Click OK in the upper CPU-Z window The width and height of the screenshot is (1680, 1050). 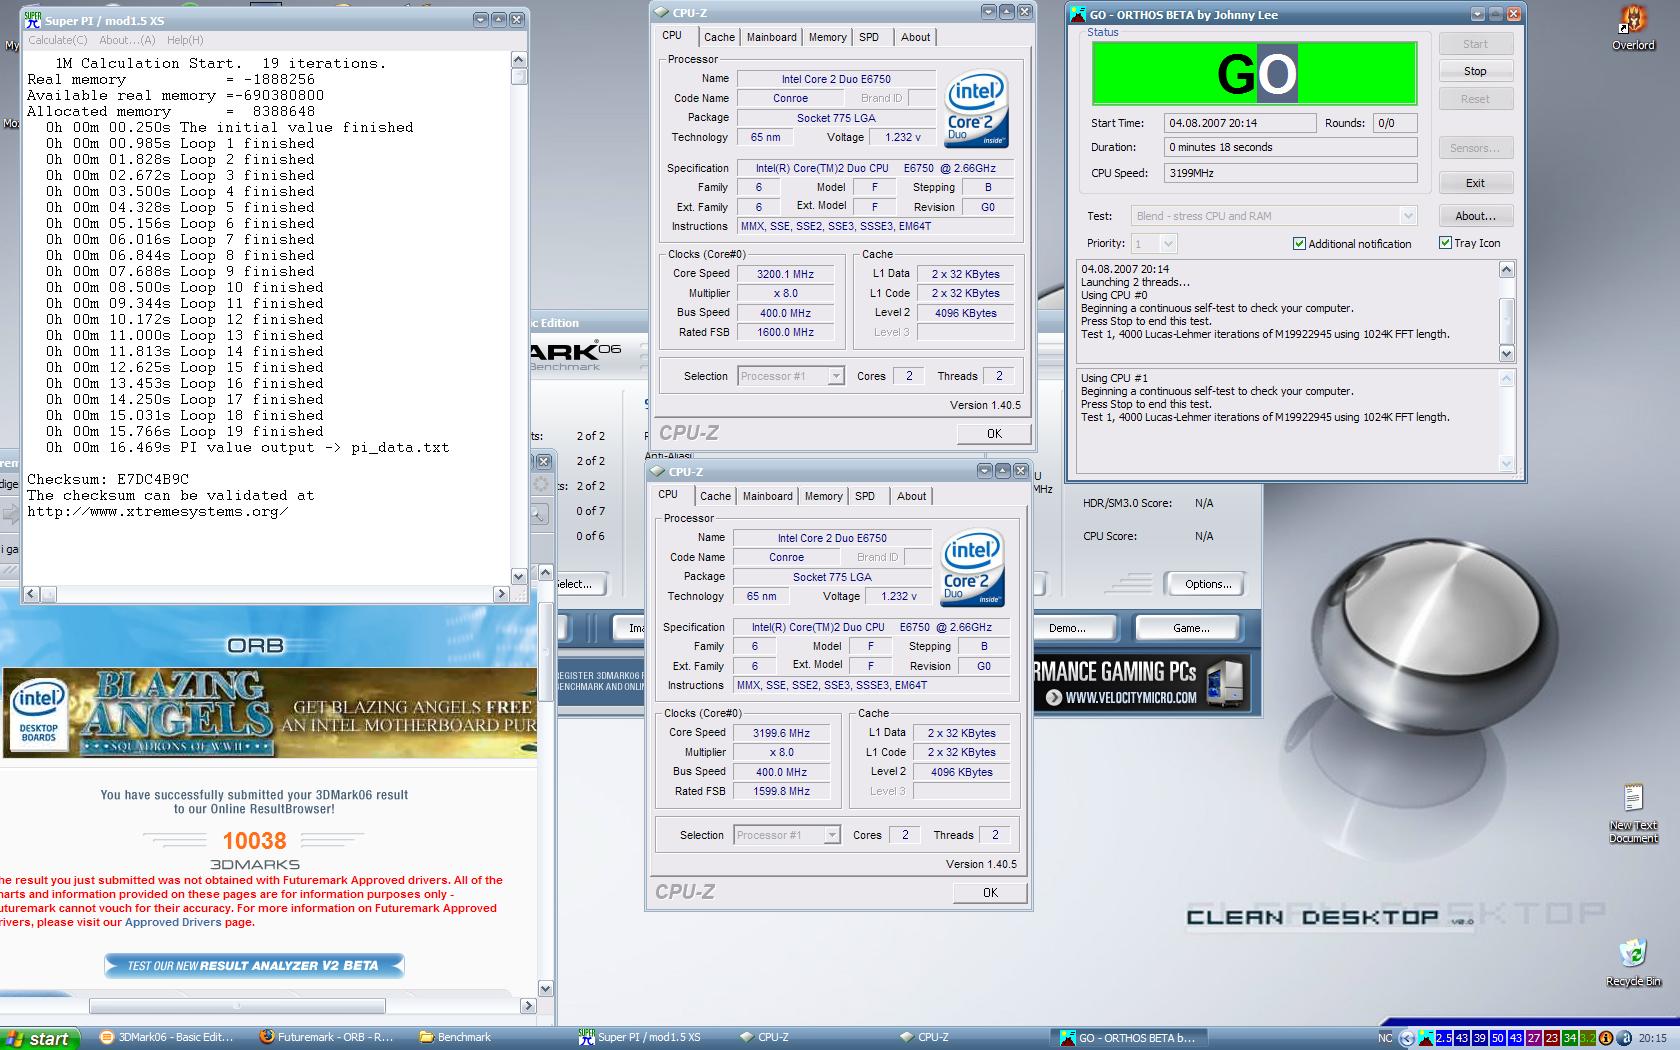click(x=994, y=434)
